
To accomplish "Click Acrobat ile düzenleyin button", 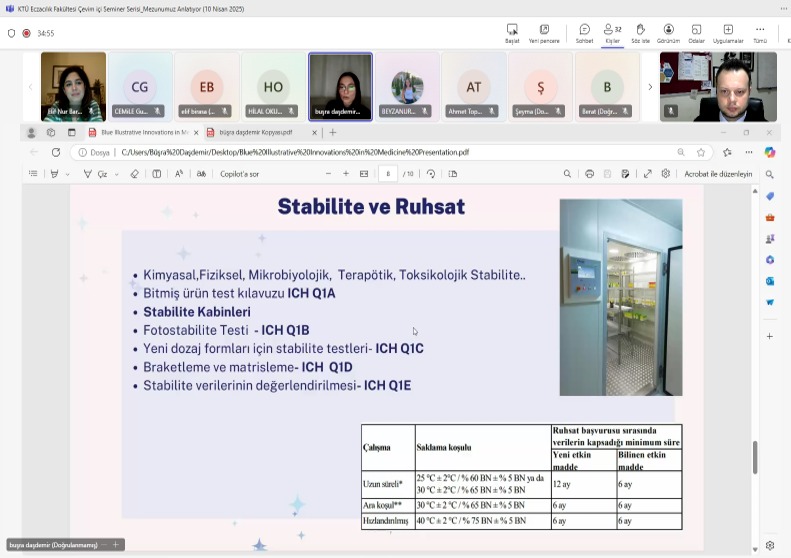I will [x=717, y=174].
